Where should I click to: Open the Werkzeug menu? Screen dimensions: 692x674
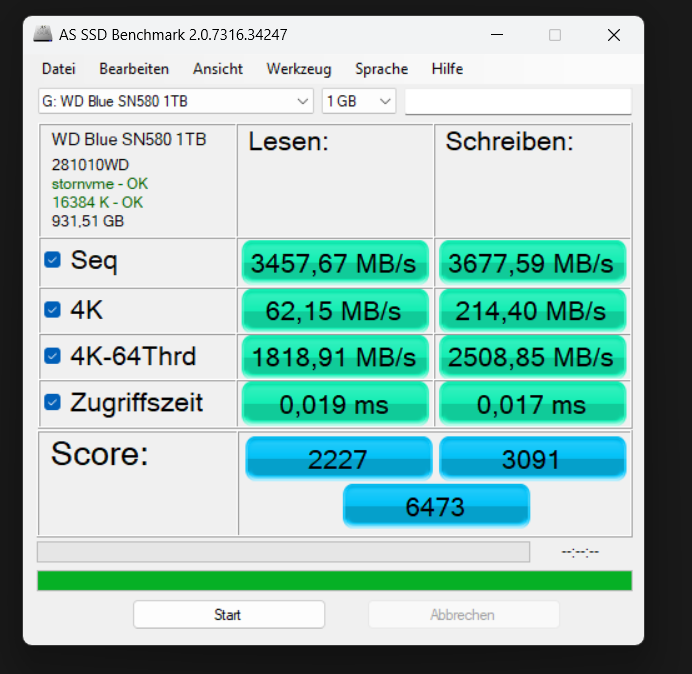pyautogui.click(x=299, y=69)
